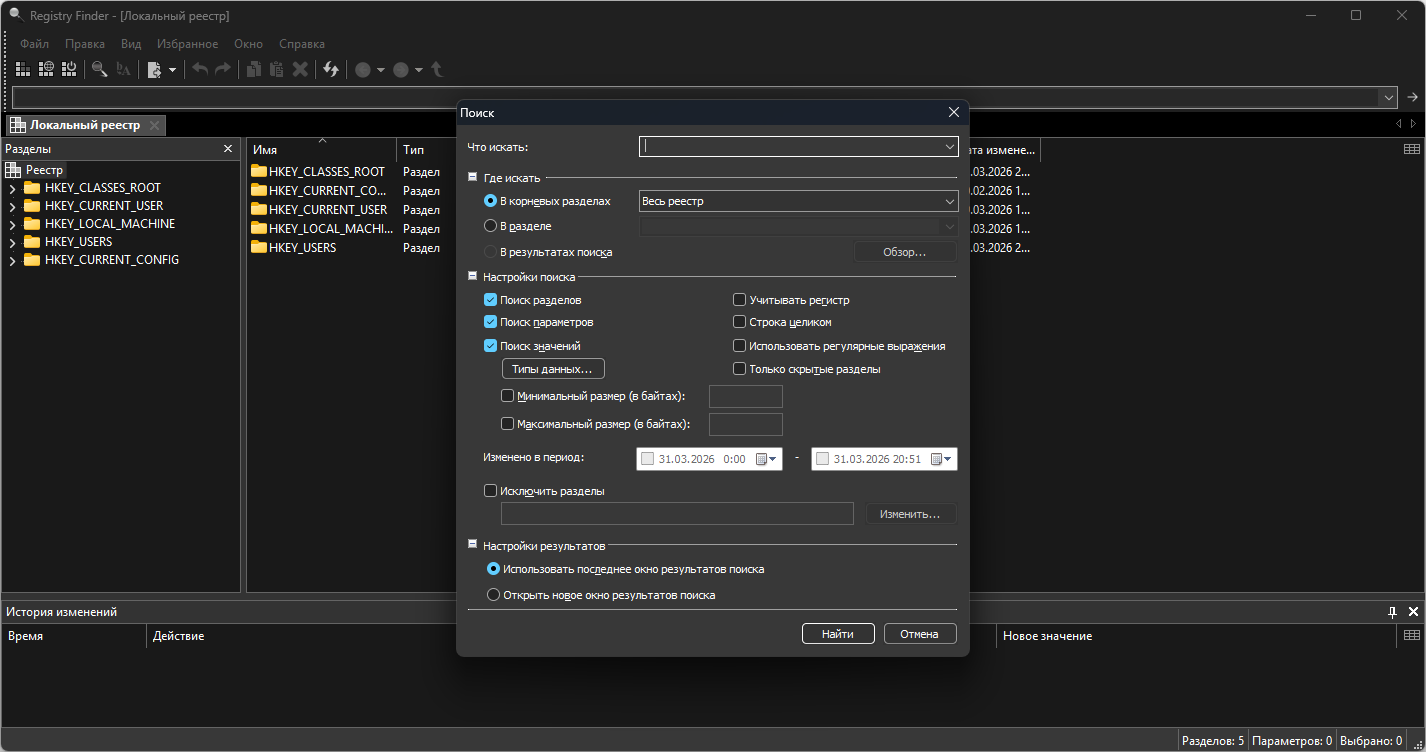Image resolution: width=1426 pixels, height=752 pixels.
Task: Click the local registry toolbar icon
Action: click(22, 69)
